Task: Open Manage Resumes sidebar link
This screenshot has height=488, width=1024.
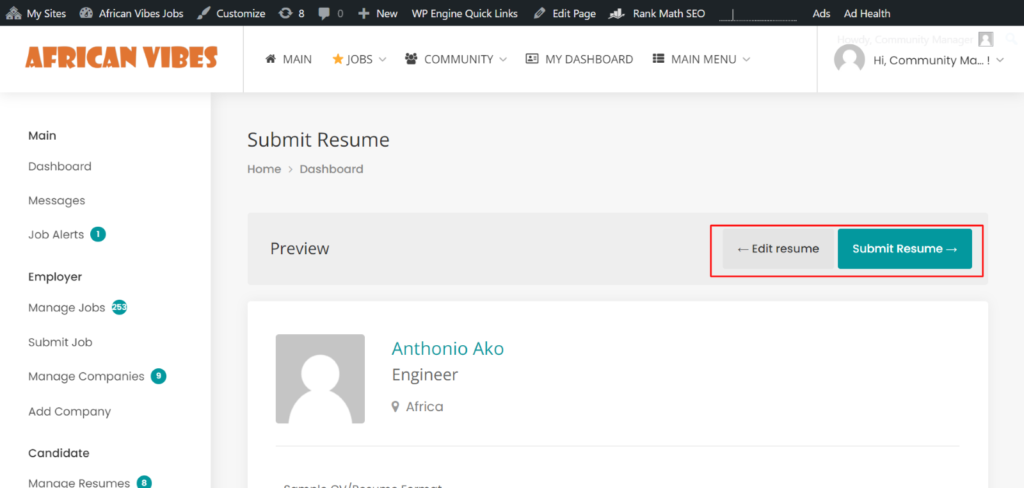Action: click(79, 483)
